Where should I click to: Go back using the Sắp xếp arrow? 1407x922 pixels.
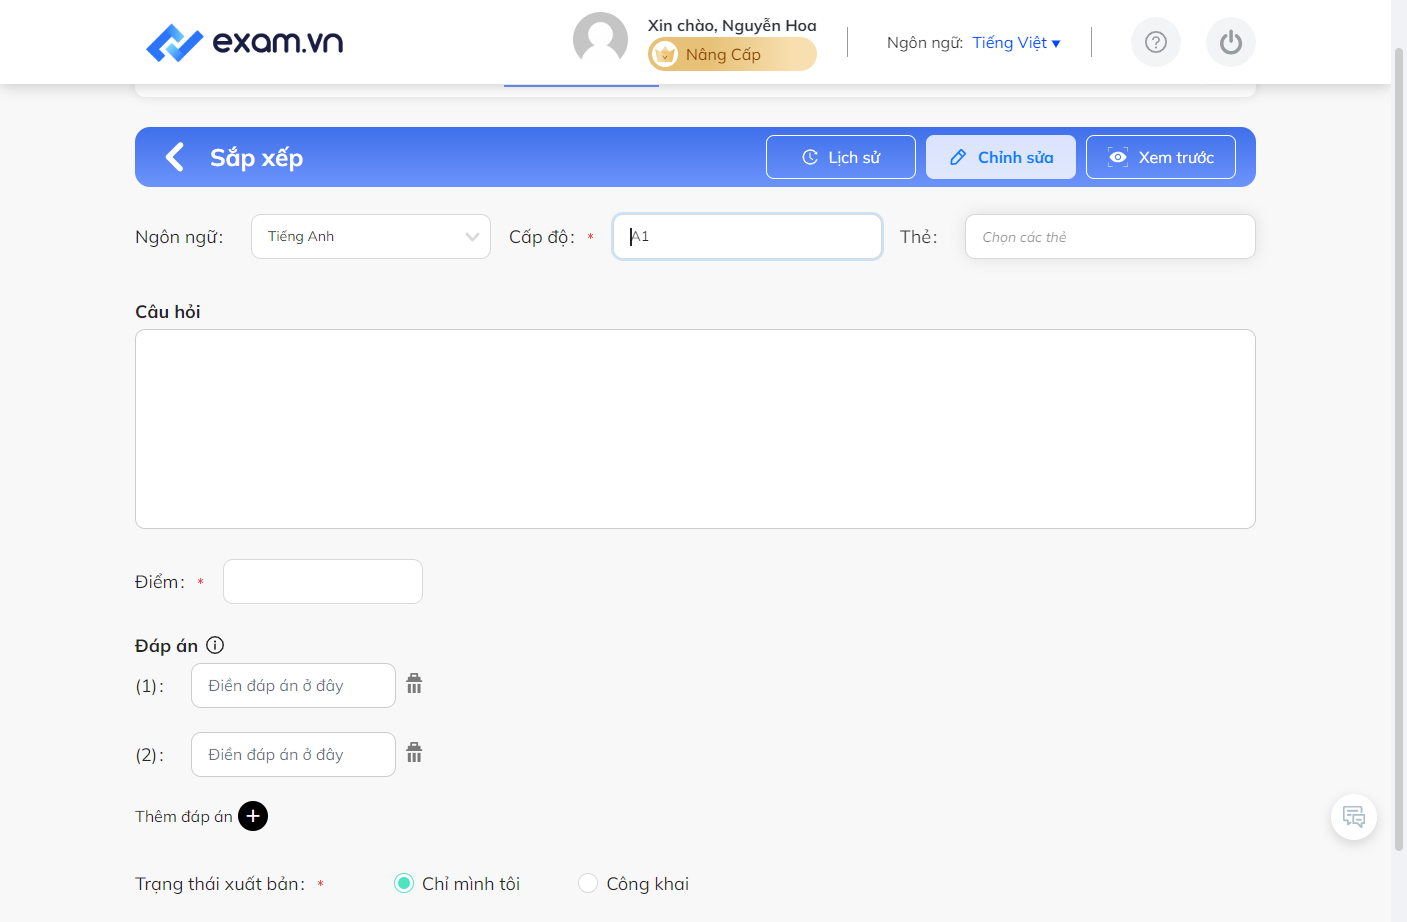tap(175, 157)
